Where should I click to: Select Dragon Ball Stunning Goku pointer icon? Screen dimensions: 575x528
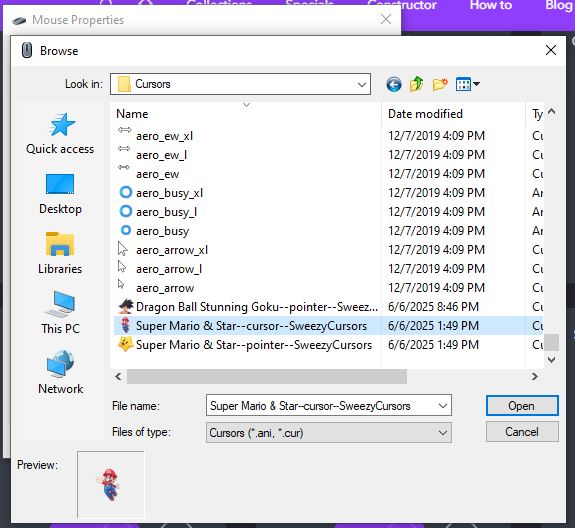[x=125, y=307]
